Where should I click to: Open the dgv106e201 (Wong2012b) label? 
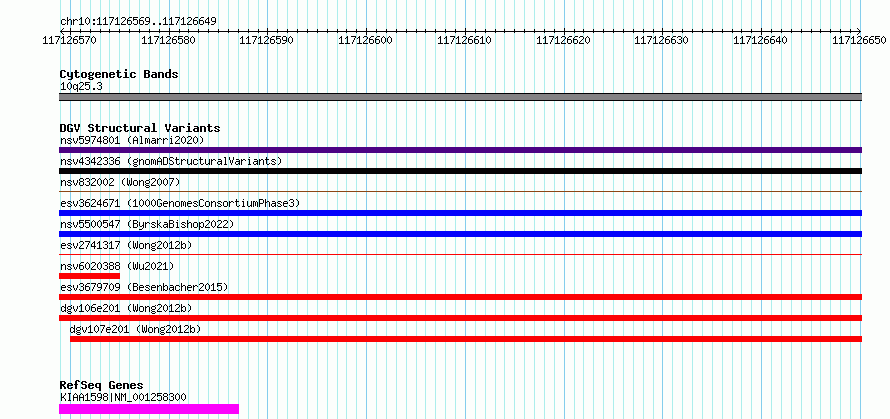point(126,308)
